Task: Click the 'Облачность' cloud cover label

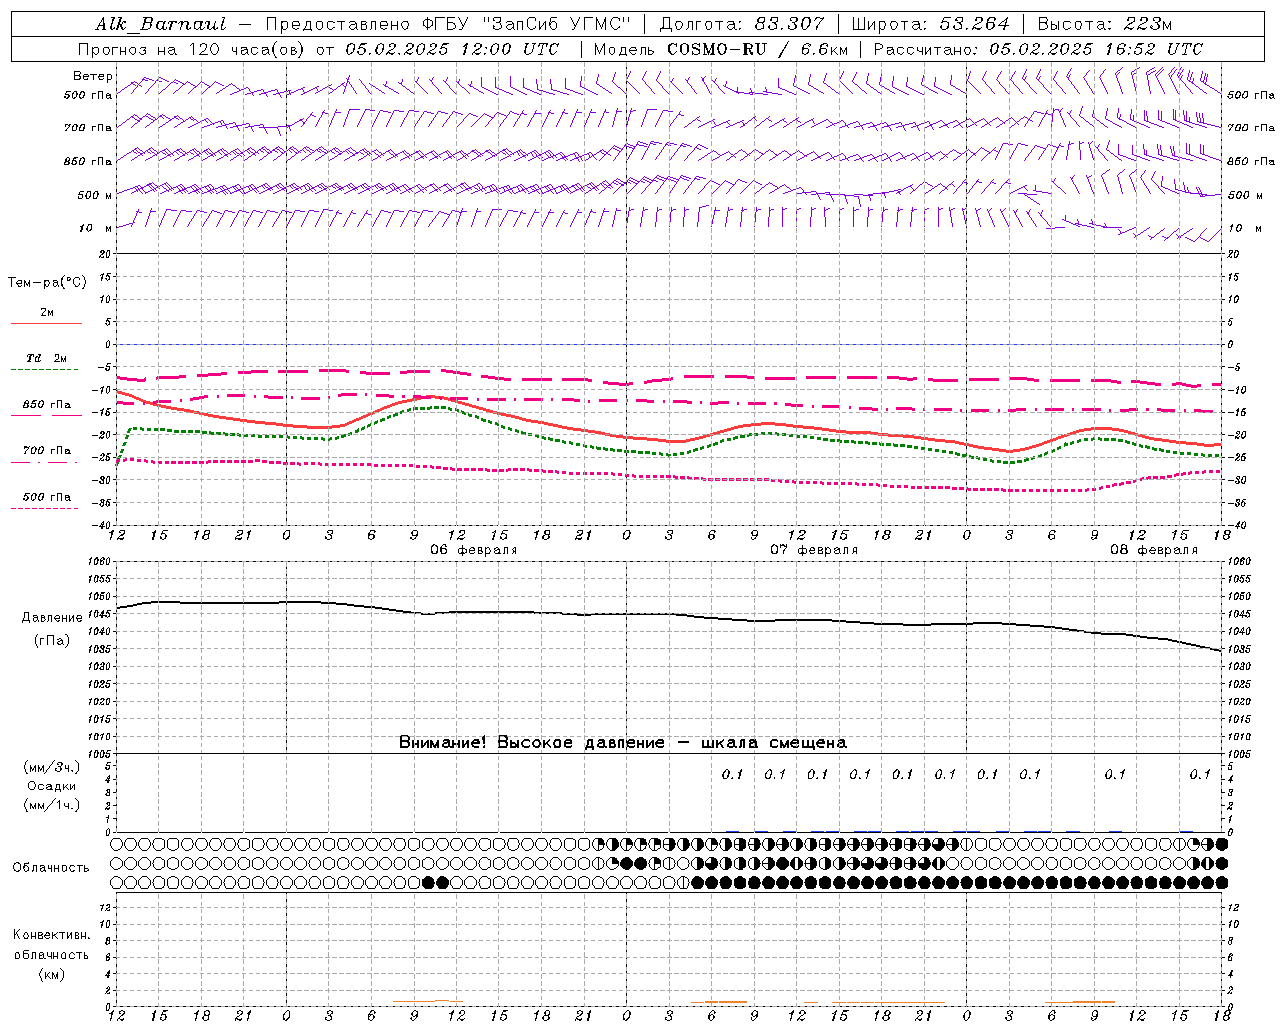Action: tap(51, 868)
